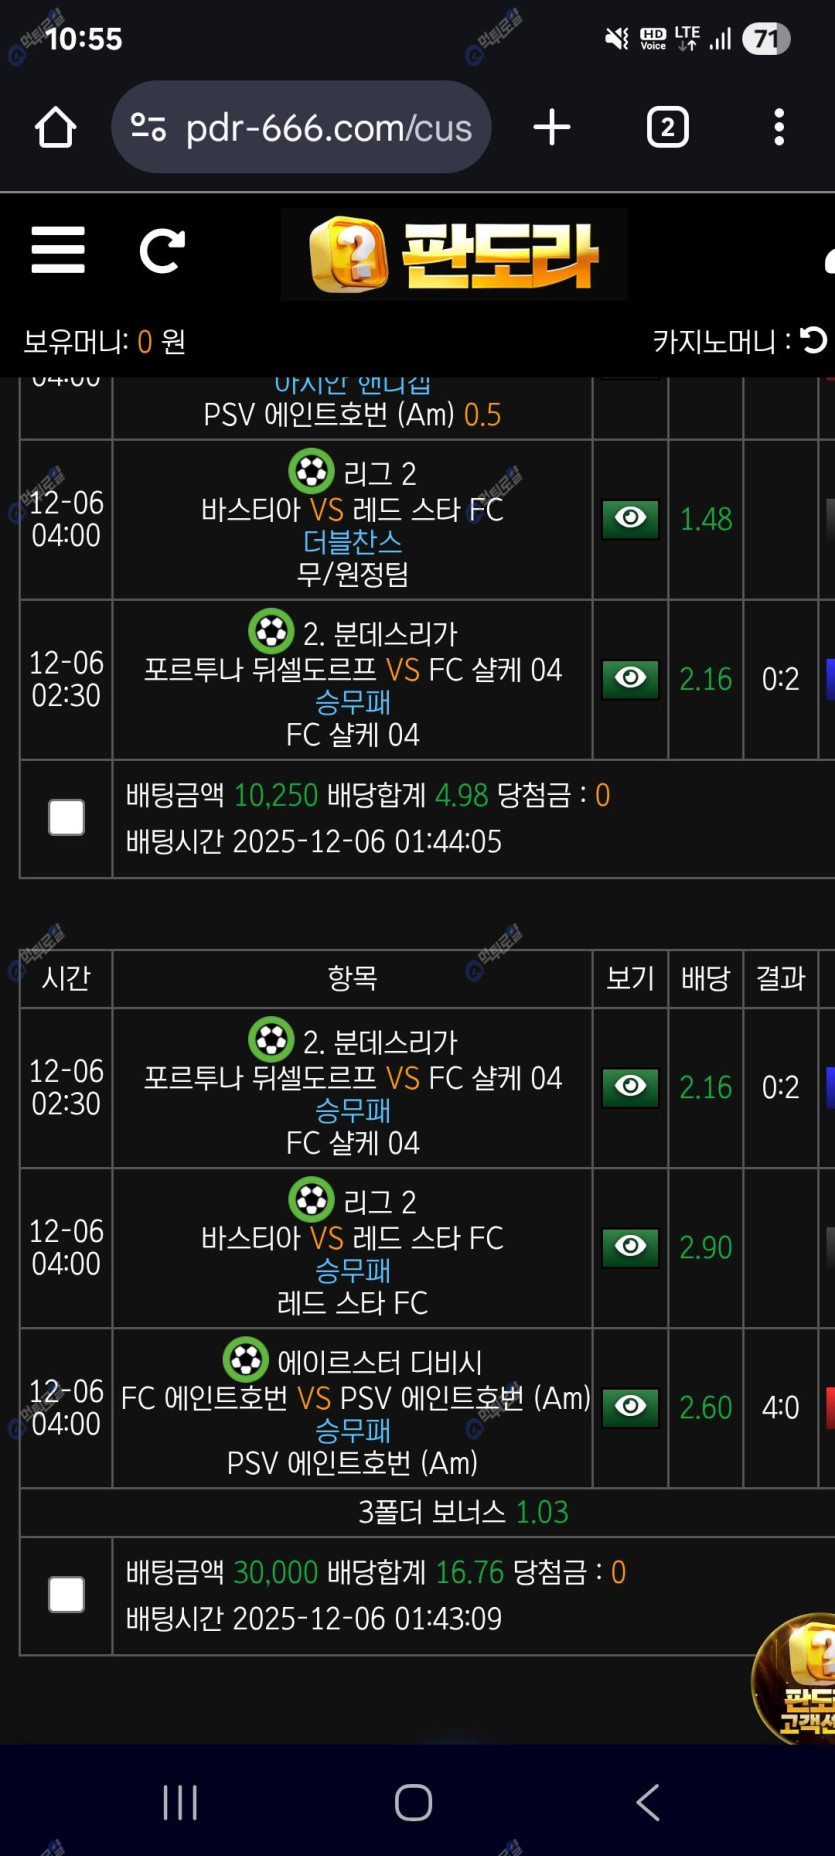Check the 10,250 bet slip checkbox
Viewport: 835px width, 1856px height.
coord(66,818)
